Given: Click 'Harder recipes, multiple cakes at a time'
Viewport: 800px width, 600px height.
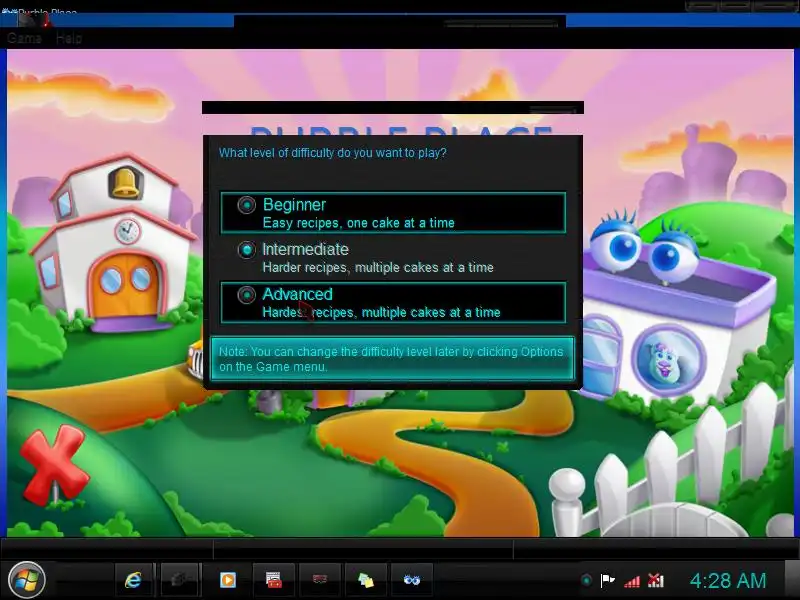Looking at the screenshot, I should click(x=378, y=267).
